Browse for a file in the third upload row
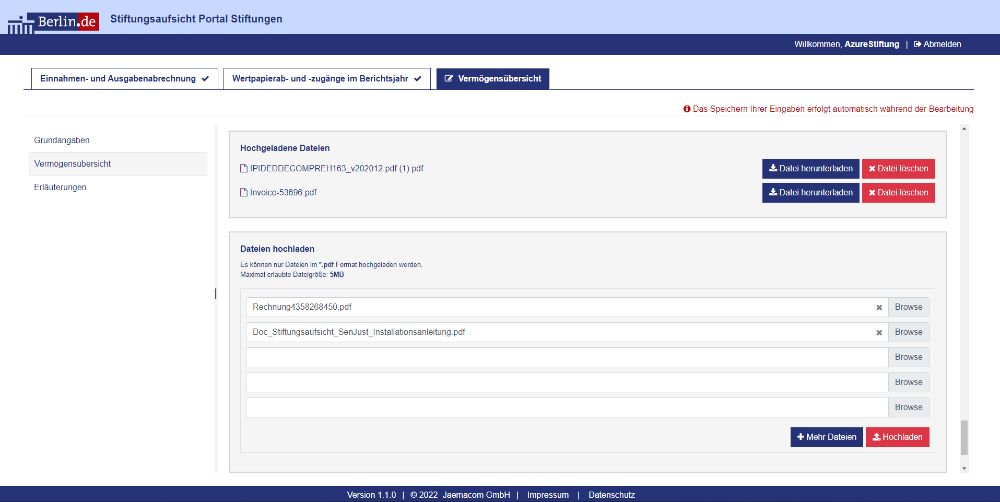 coord(908,357)
